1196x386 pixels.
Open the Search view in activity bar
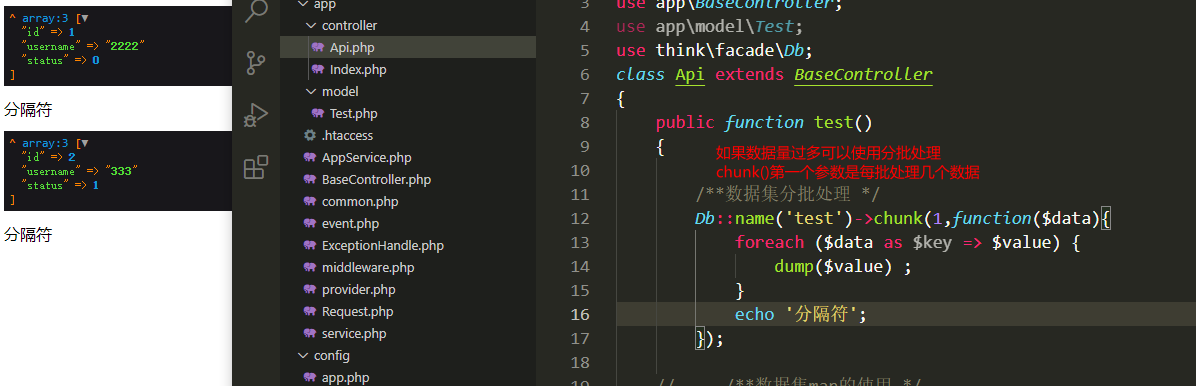point(256,9)
